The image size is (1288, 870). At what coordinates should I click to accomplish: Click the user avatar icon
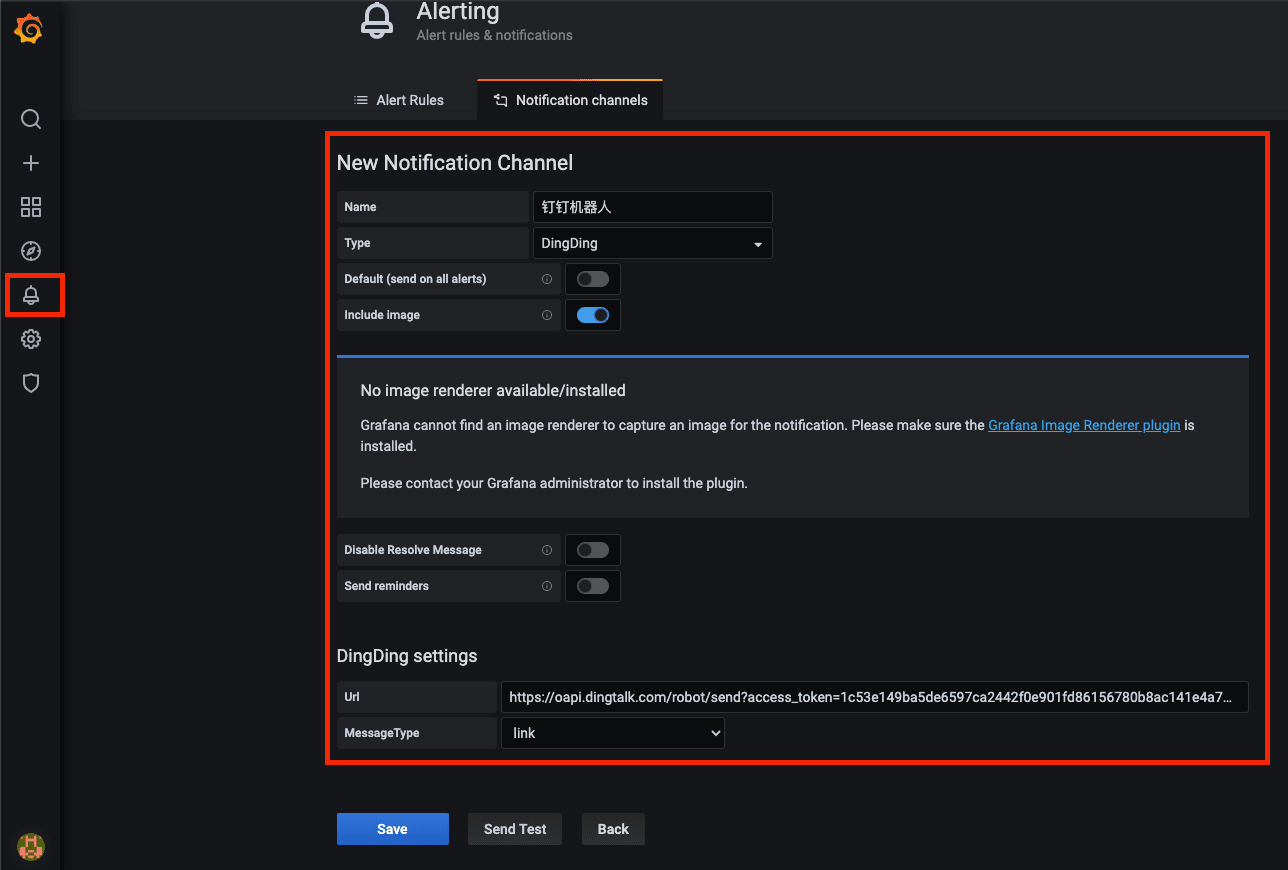(31, 847)
